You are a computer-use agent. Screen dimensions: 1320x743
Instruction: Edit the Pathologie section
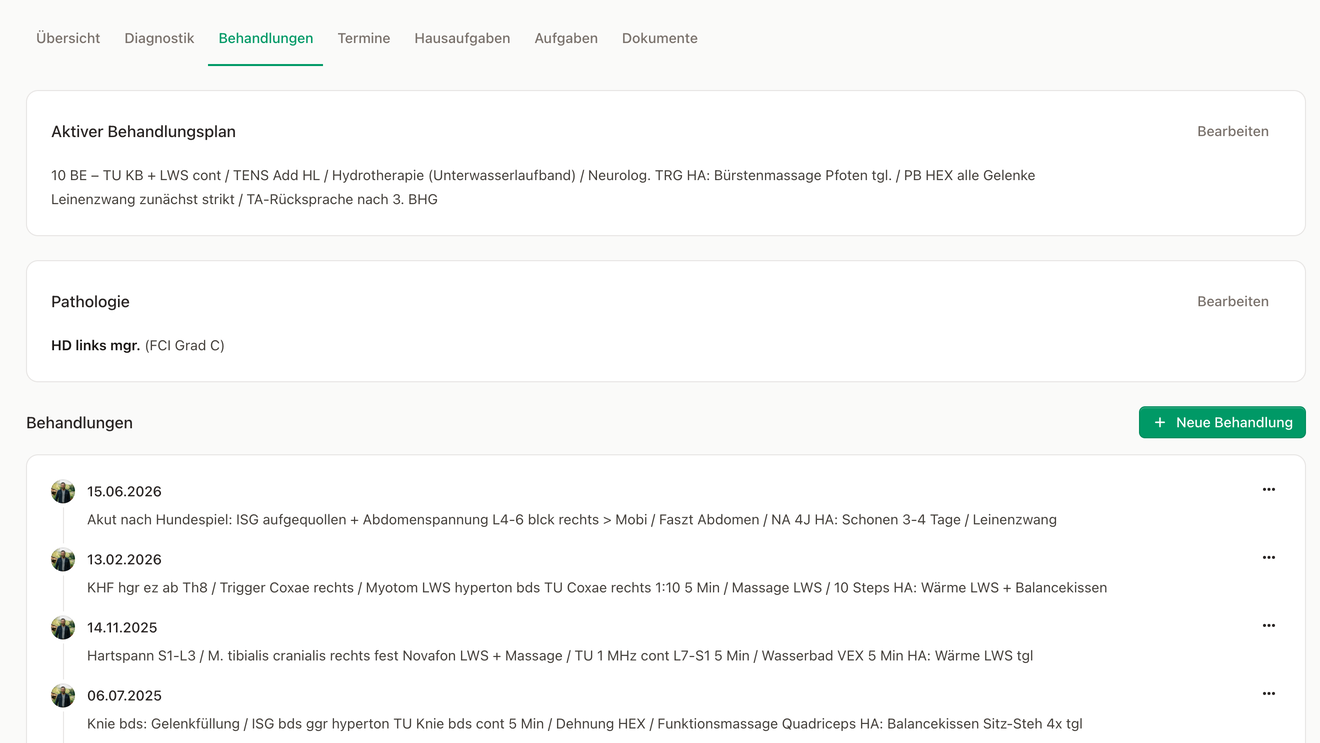pos(1233,301)
